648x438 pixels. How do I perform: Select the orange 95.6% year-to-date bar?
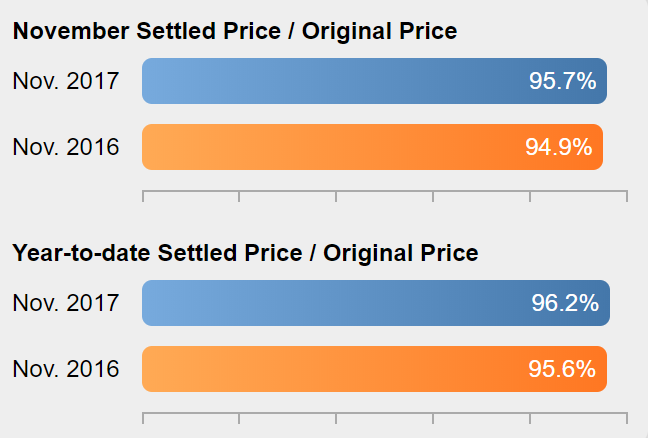[374, 369]
